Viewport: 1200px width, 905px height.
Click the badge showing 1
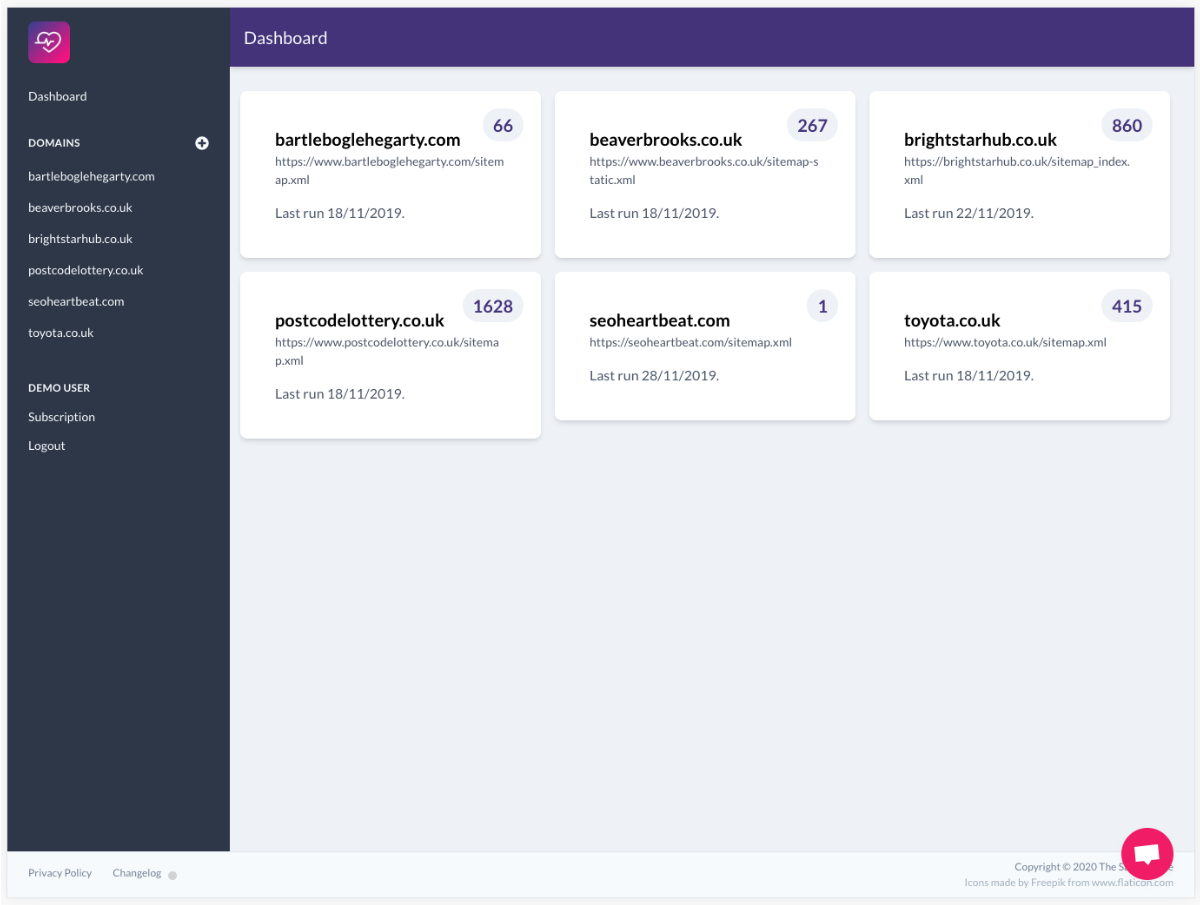(823, 306)
